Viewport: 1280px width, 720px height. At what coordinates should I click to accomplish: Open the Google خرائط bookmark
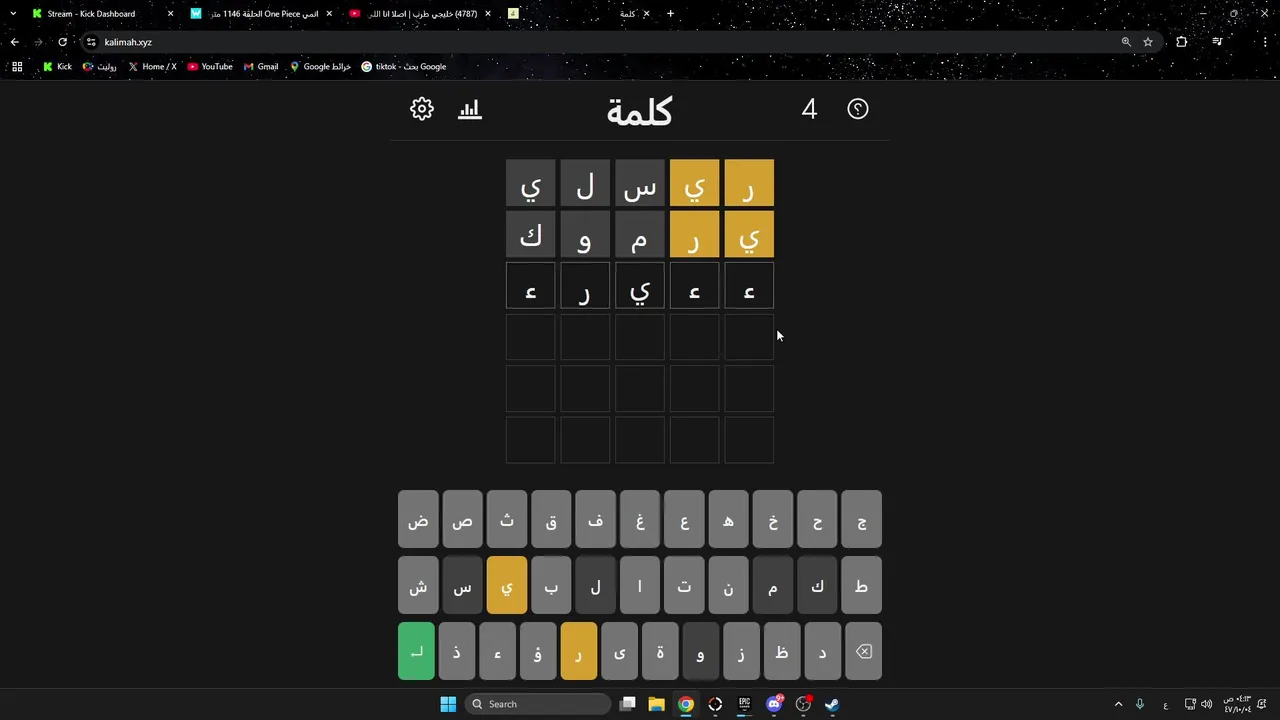(320, 67)
